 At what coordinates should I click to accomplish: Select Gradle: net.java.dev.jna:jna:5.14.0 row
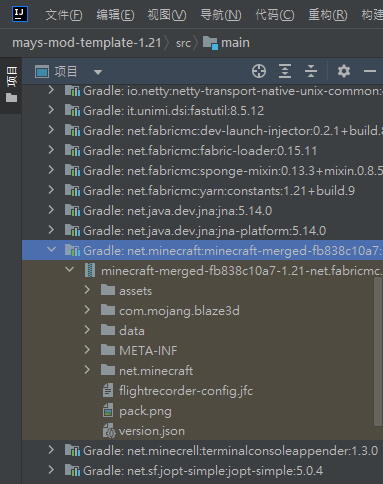[x=202, y=210]
